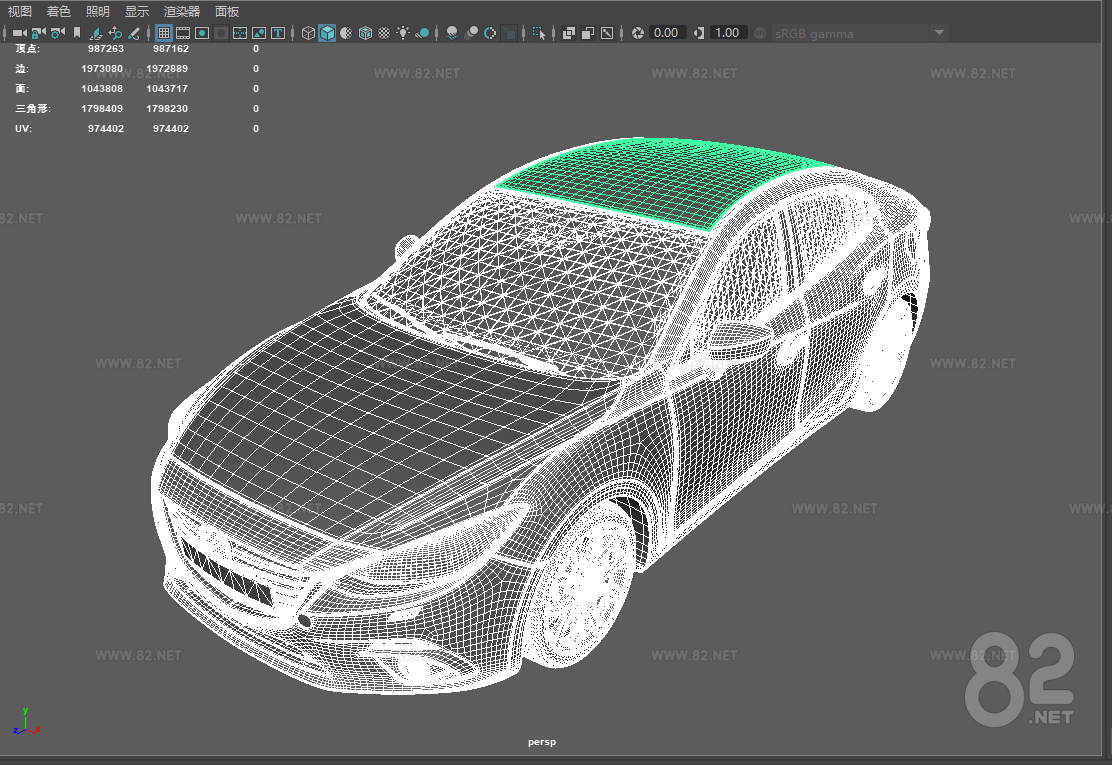1112x765 pixels.
Task: Open the 面板 (Panels) menu
Action: point(227,11)
